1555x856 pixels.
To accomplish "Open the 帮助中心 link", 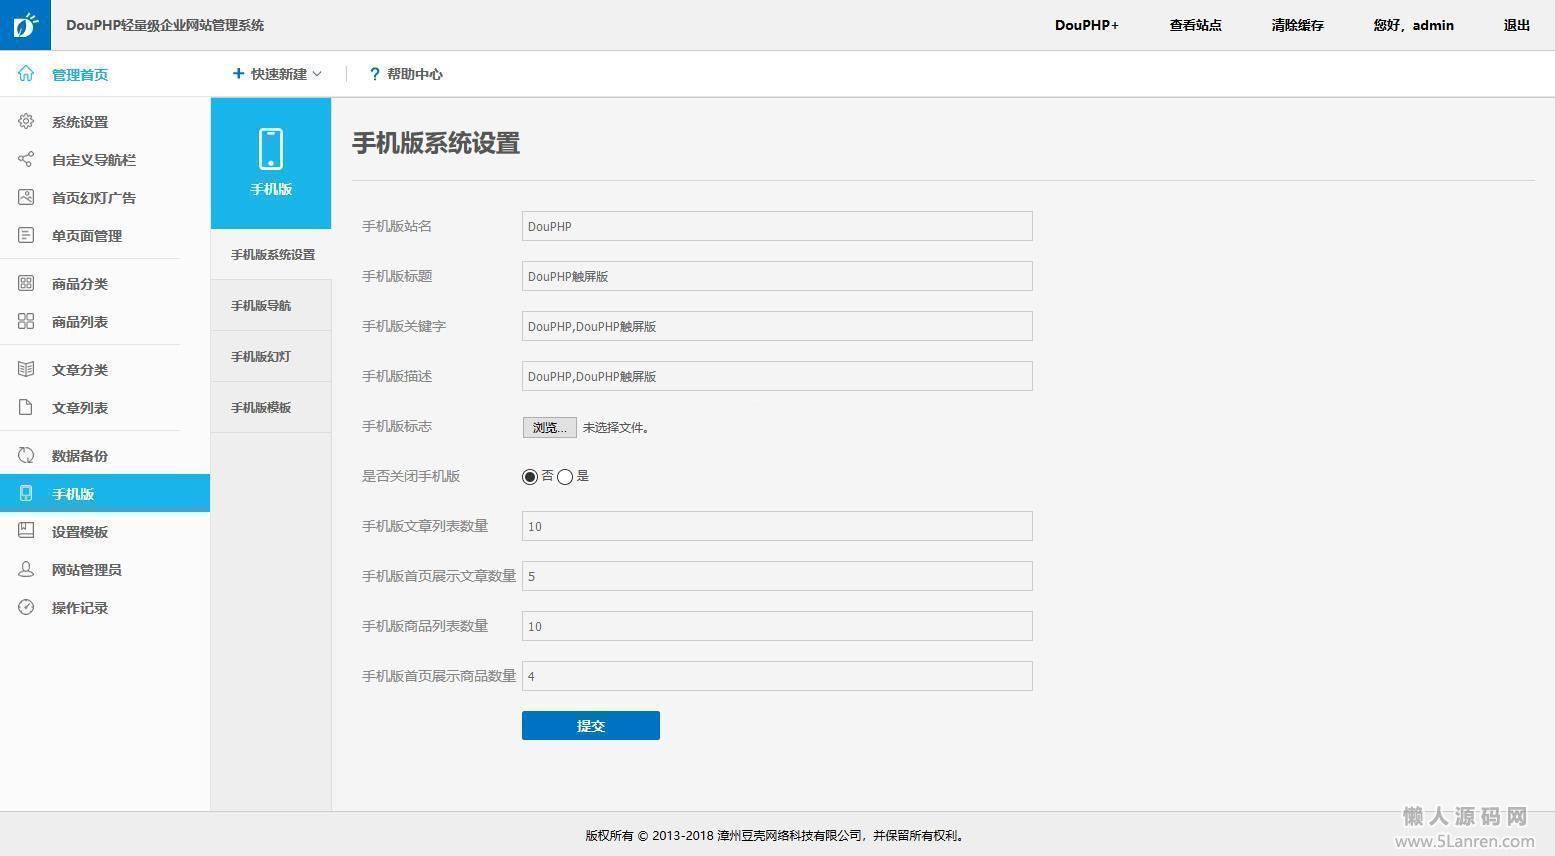I will (406, 74).
